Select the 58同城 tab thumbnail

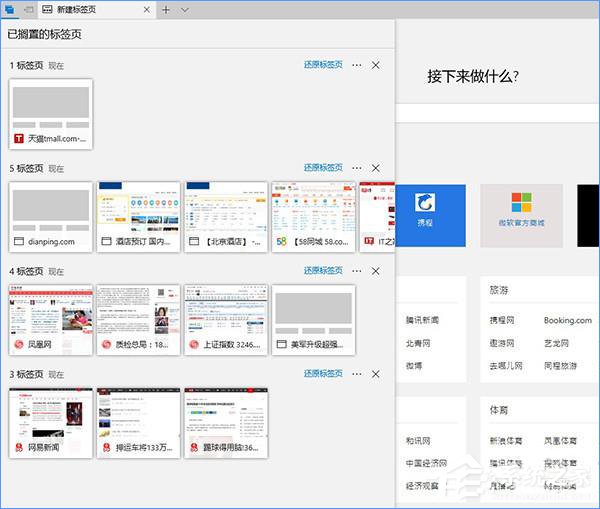(313, 216)
